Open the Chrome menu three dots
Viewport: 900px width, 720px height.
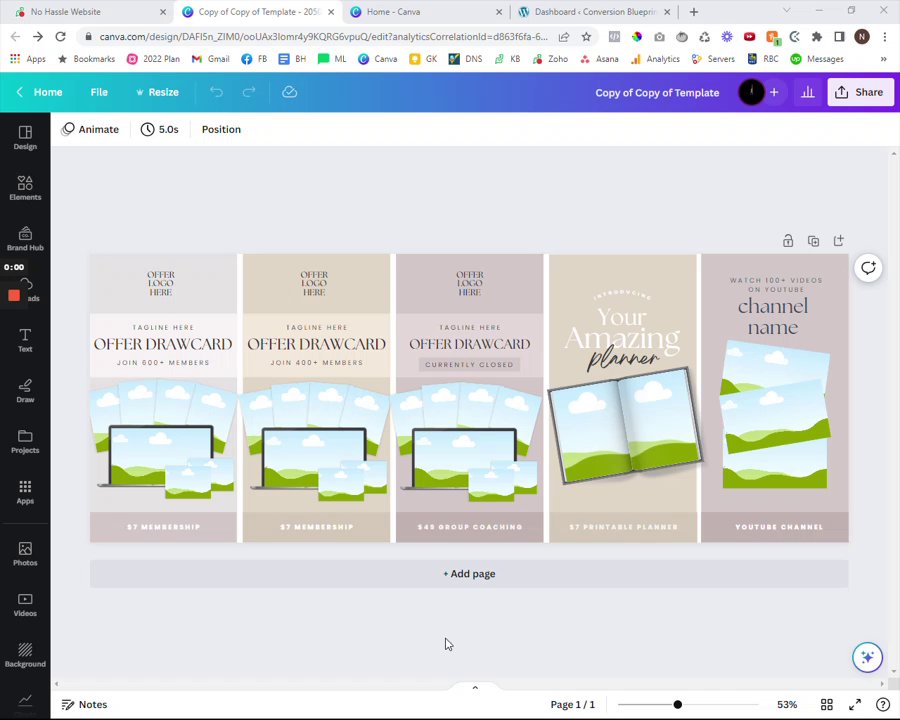tap(885, 37)
